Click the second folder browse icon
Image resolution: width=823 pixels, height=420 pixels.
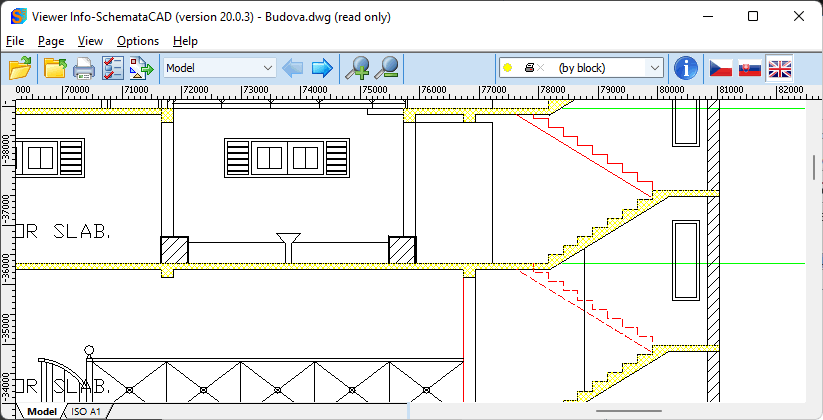point(55,68)
